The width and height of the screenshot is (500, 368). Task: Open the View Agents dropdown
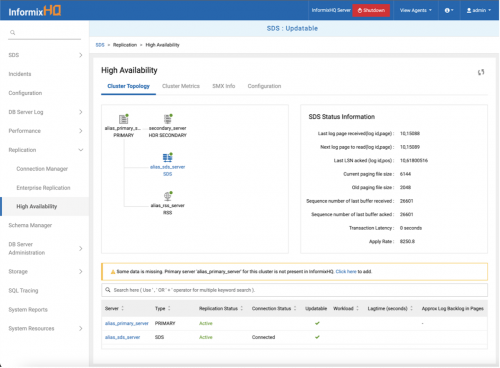(x=416, y=10)
